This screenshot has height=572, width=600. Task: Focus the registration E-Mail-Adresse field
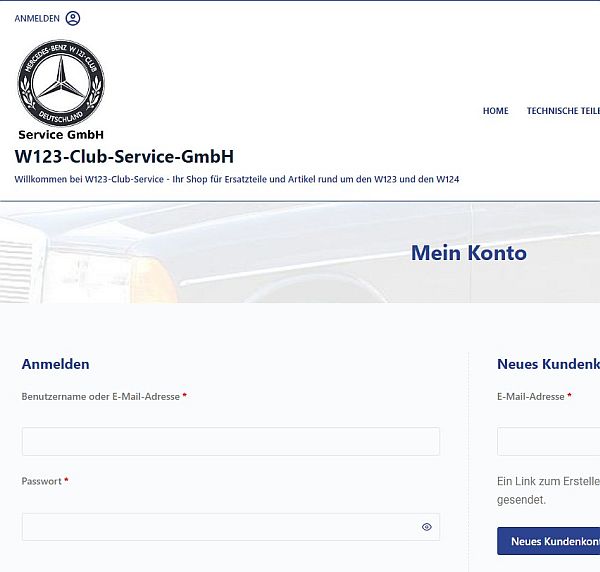[x=548, y=442]
